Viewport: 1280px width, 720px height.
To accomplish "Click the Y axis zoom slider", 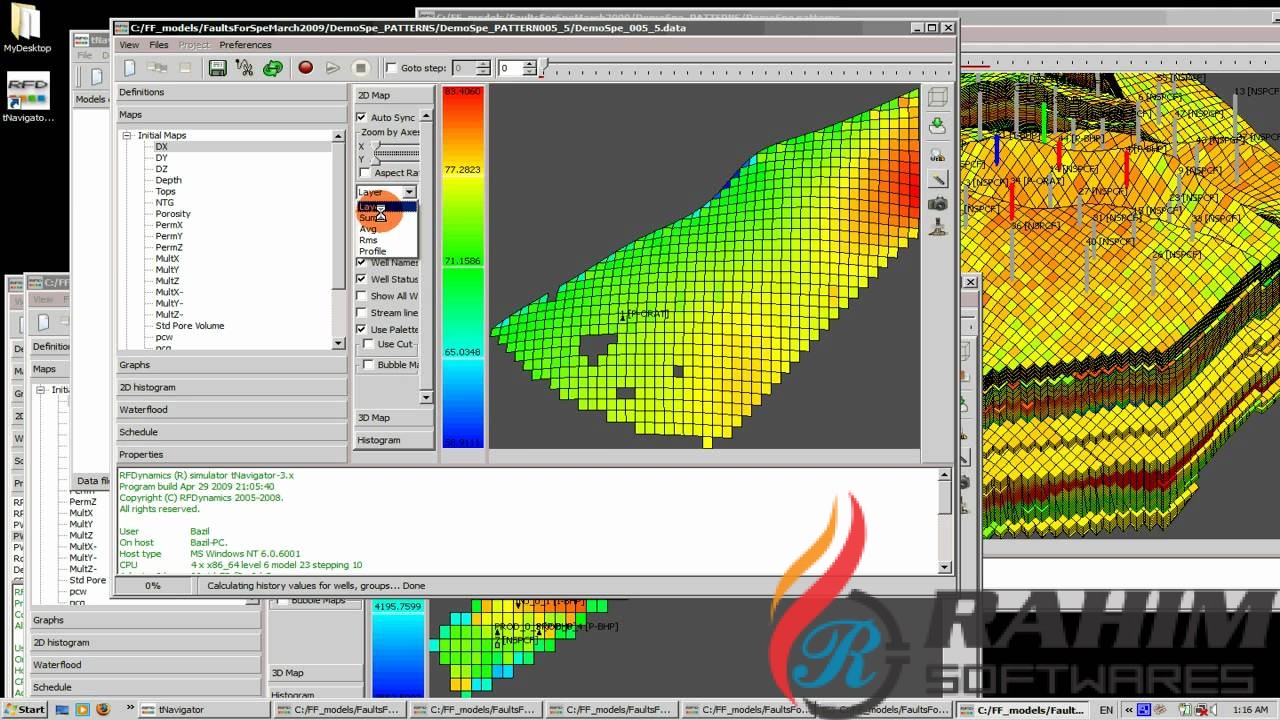I will click(396, 159).
